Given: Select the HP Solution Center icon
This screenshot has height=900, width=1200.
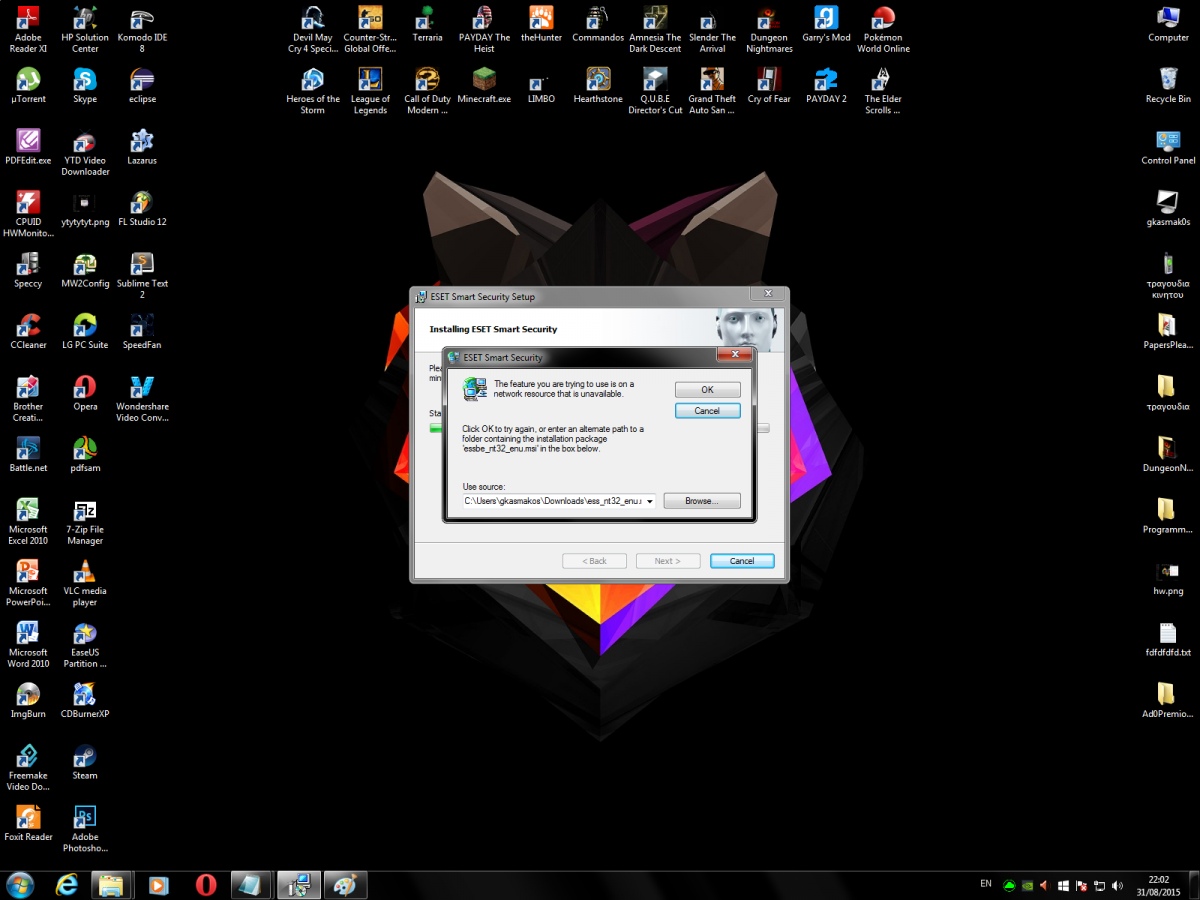Looking at the screenshot, I should pyautogui.click(x=85, y=30).
